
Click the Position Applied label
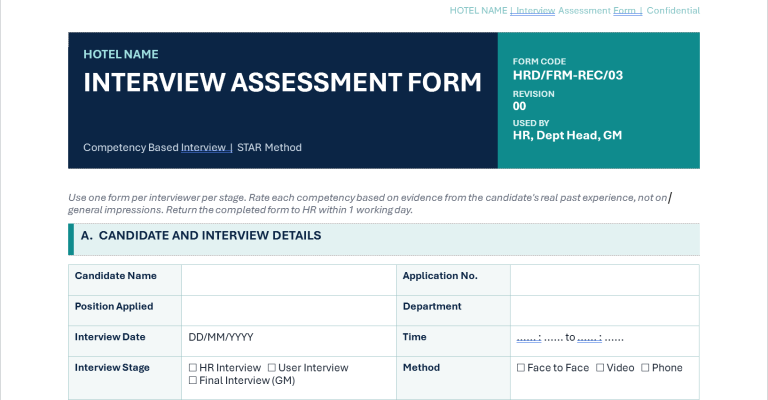(x=114, y=306)
